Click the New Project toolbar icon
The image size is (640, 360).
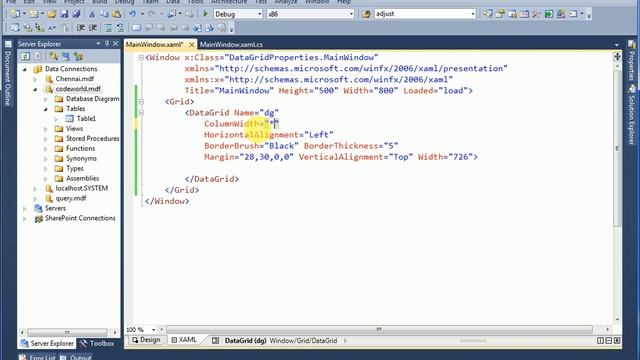tap(16, 14)
